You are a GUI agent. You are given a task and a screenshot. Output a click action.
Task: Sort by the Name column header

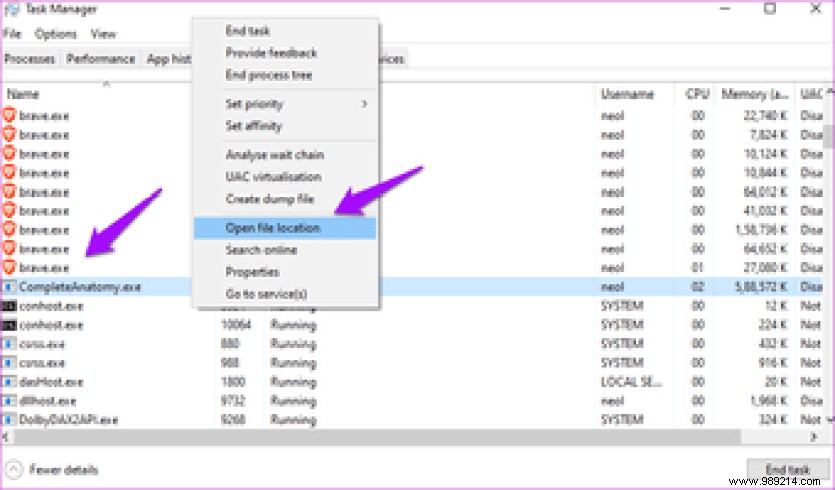(x=23, y=94)
